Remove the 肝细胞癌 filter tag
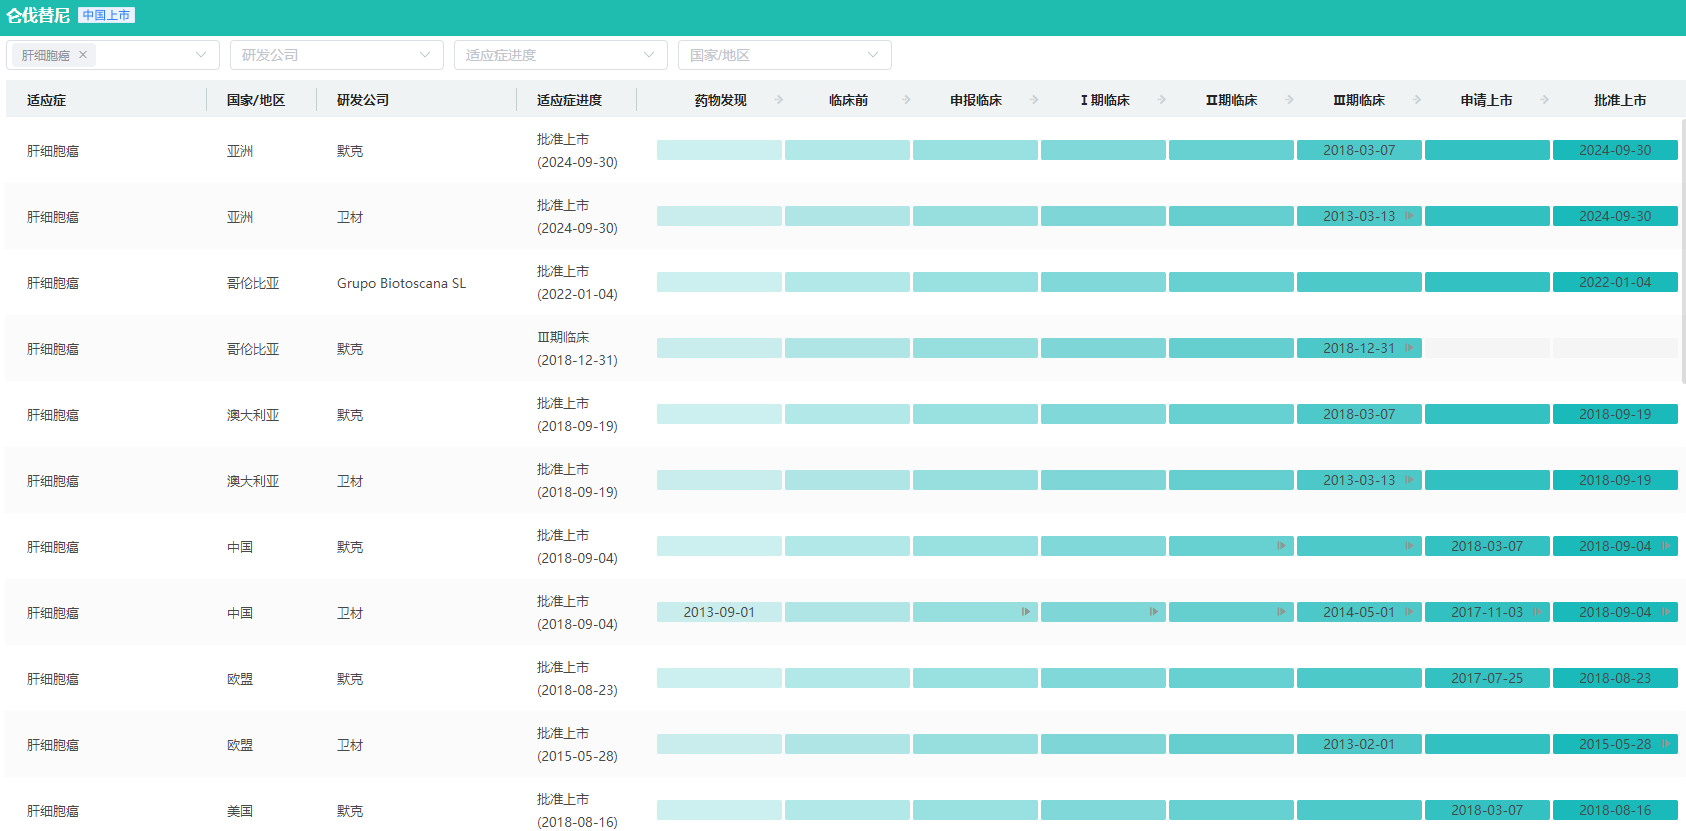Screen dimensions: 1686x831 pos(83,55)
